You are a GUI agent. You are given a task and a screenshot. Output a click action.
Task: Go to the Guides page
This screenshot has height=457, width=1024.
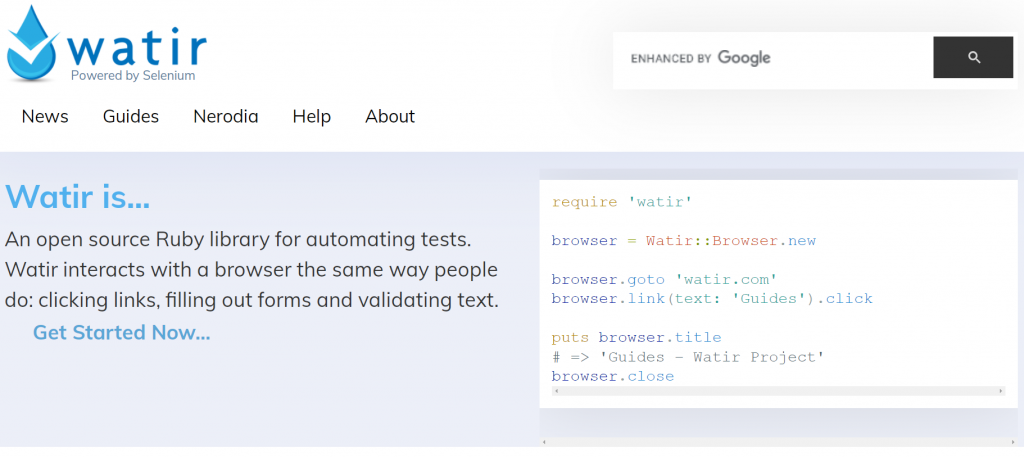[131, 116]
